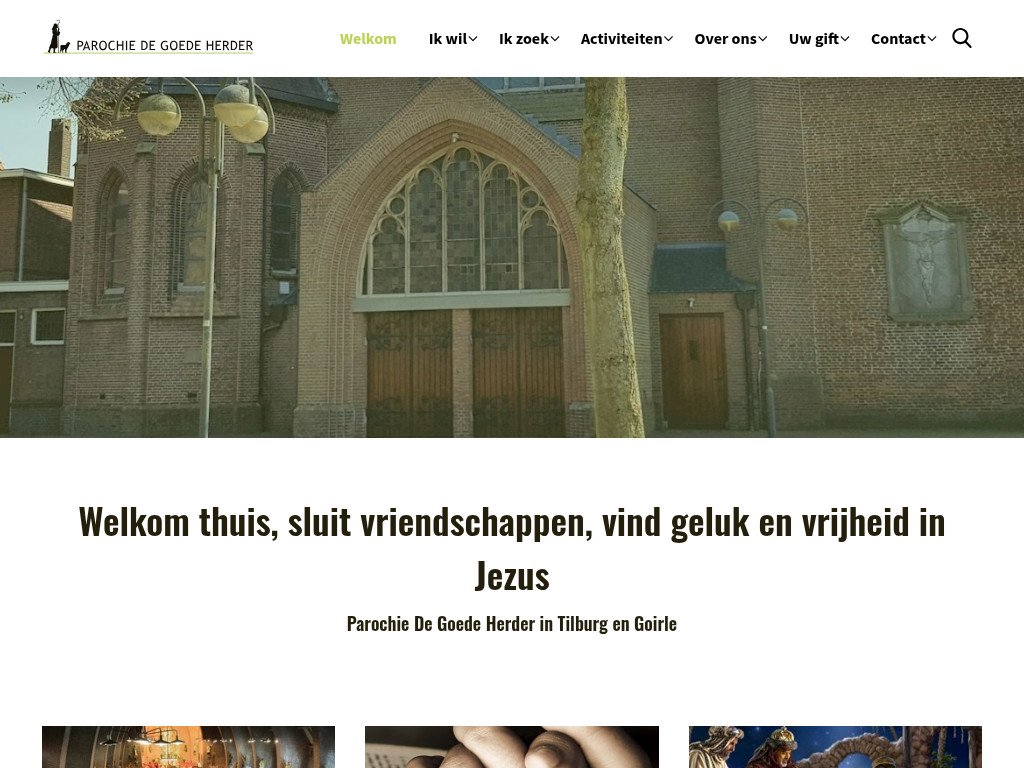Open the church interior thumbnail card

click(x=188, y=747)
